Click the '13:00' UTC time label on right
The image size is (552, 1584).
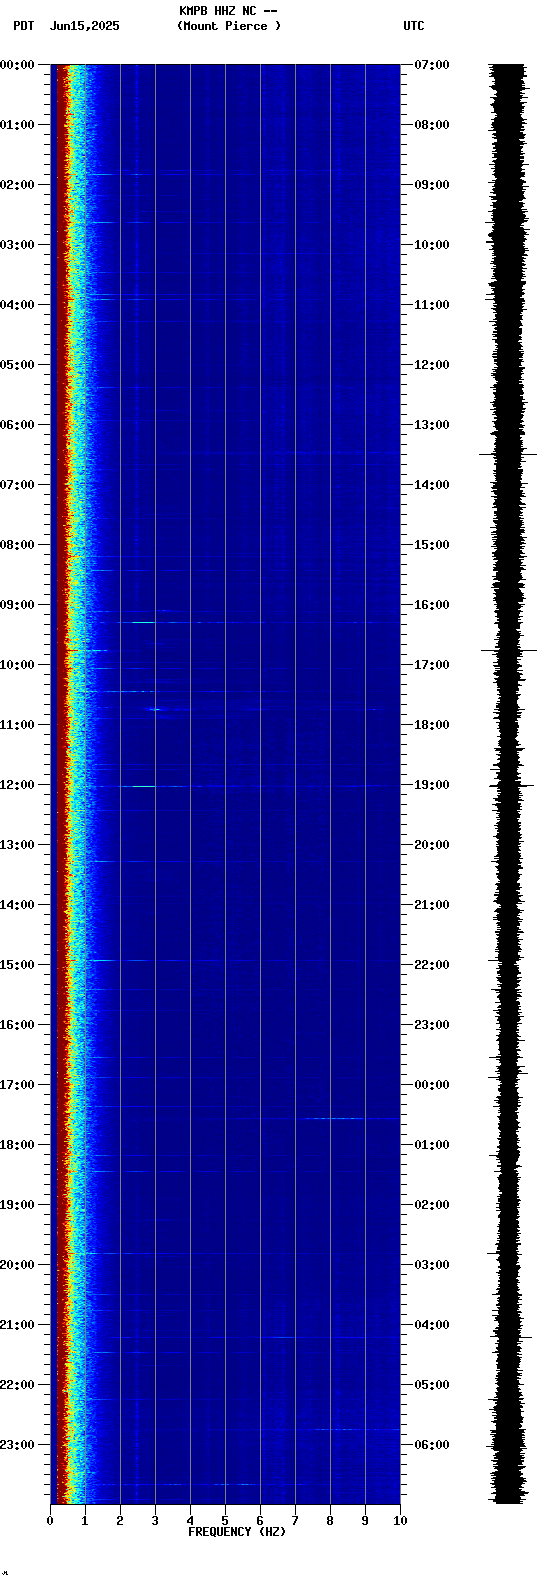[x=432, y=425]
